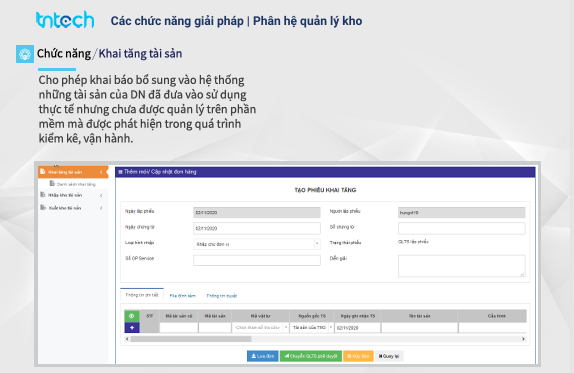
Task: Click the Mã tài sản table cell
Action: tap(215, 328)
